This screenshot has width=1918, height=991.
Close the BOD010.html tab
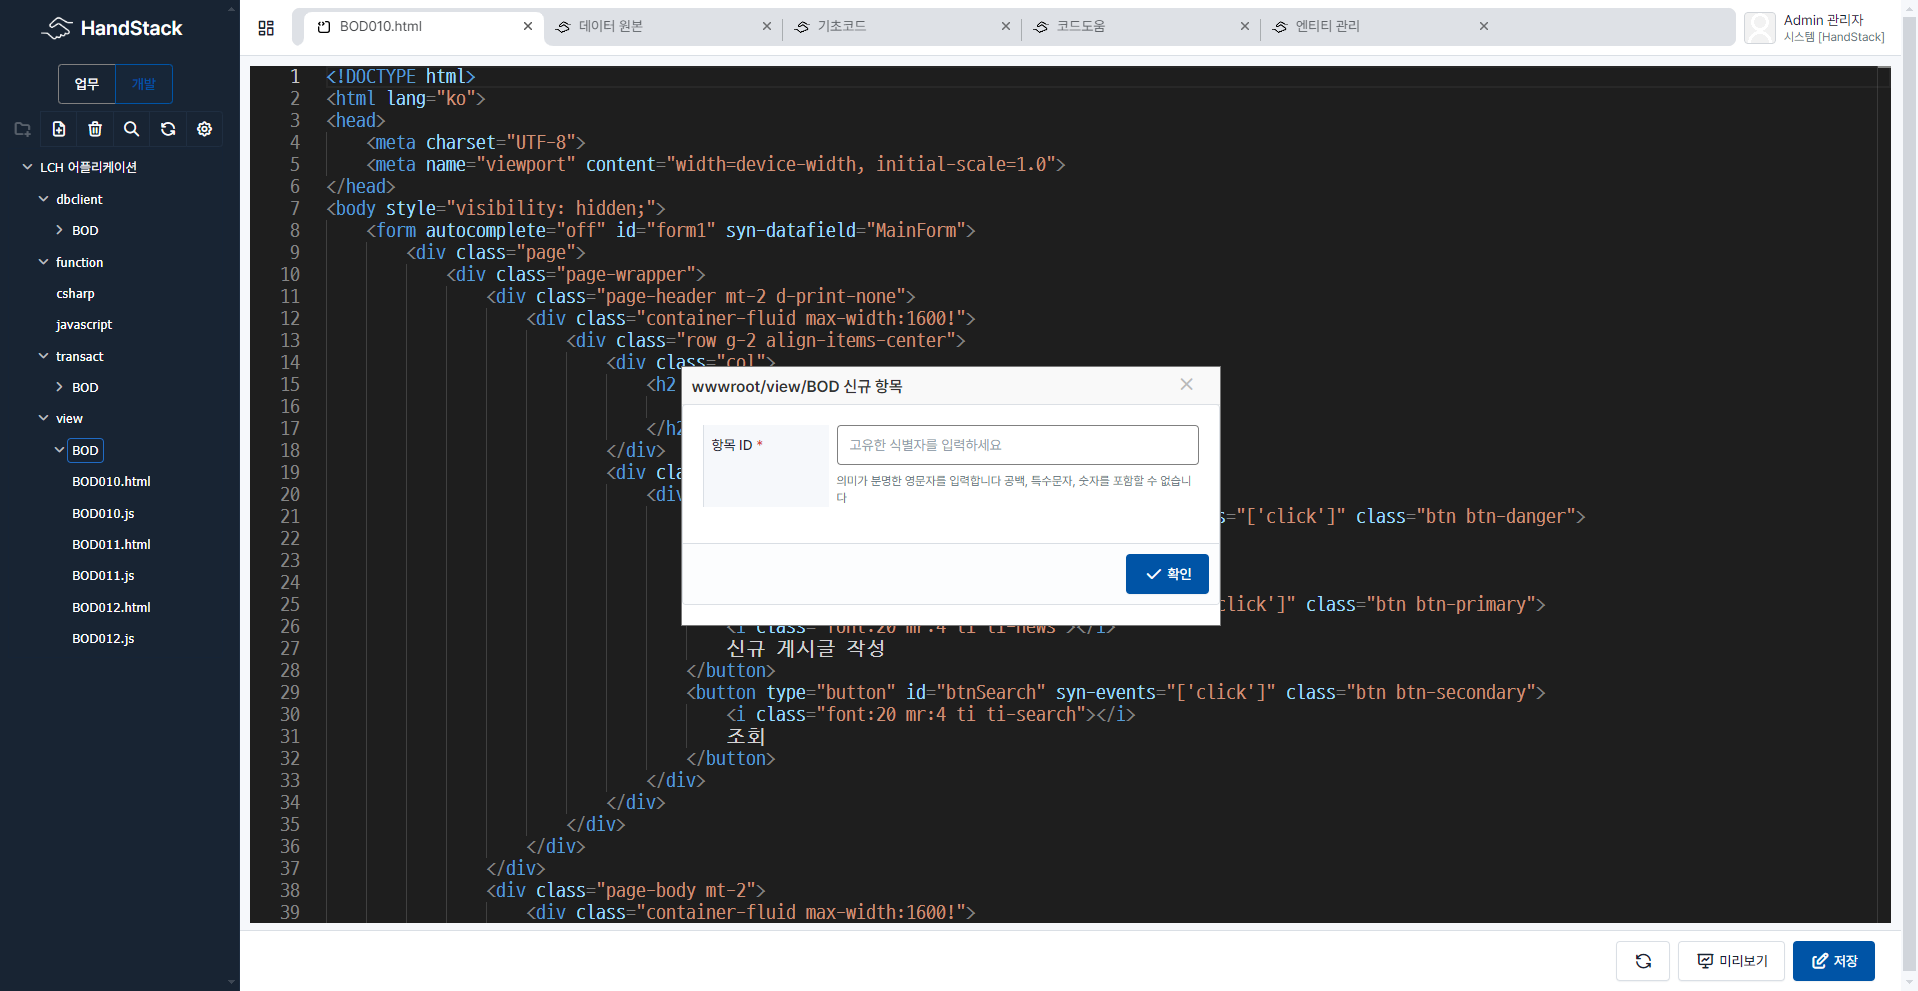tap(528, 26)
